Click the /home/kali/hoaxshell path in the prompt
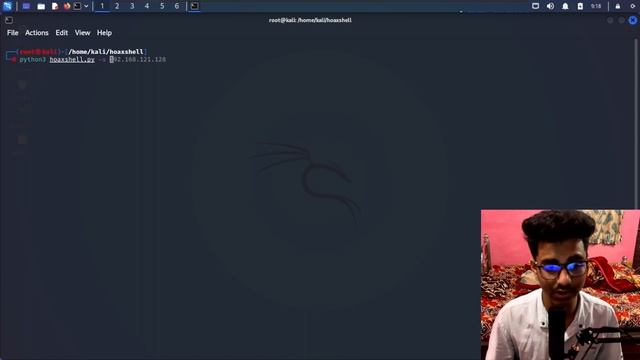 tap(106, 52)
